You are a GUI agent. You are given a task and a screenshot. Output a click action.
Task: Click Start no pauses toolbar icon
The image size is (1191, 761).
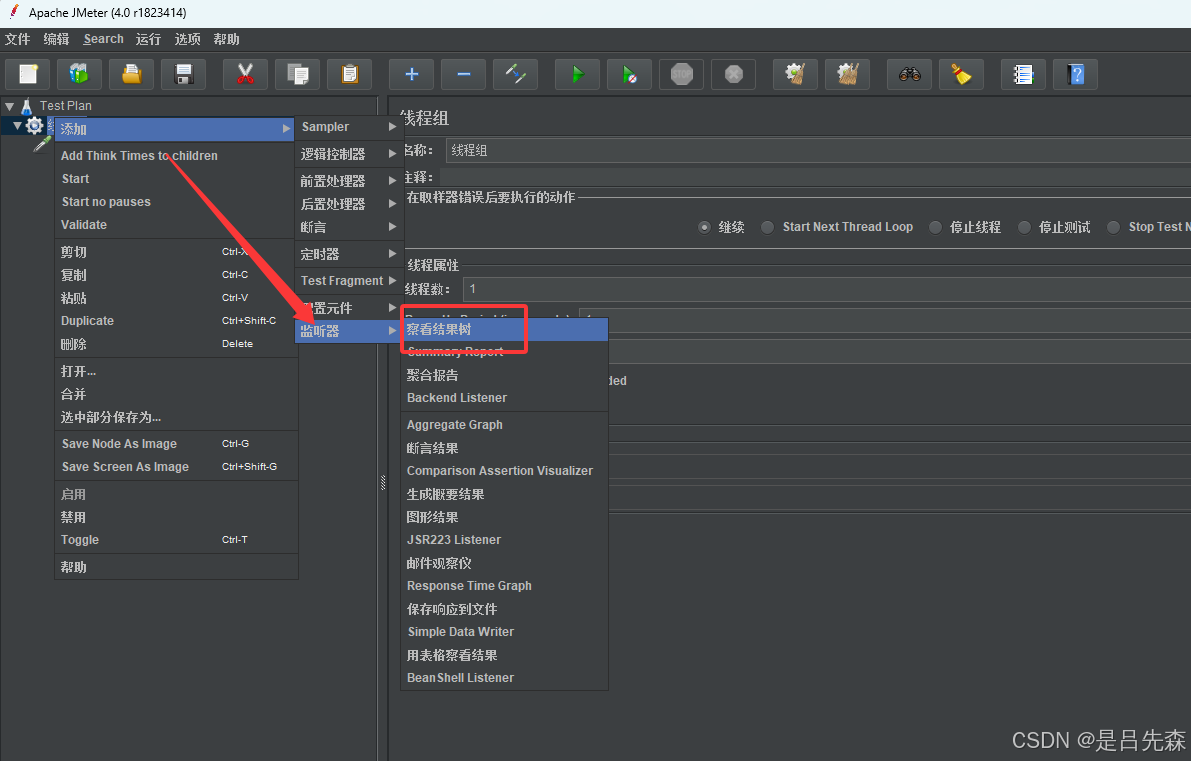pos(630,74)
